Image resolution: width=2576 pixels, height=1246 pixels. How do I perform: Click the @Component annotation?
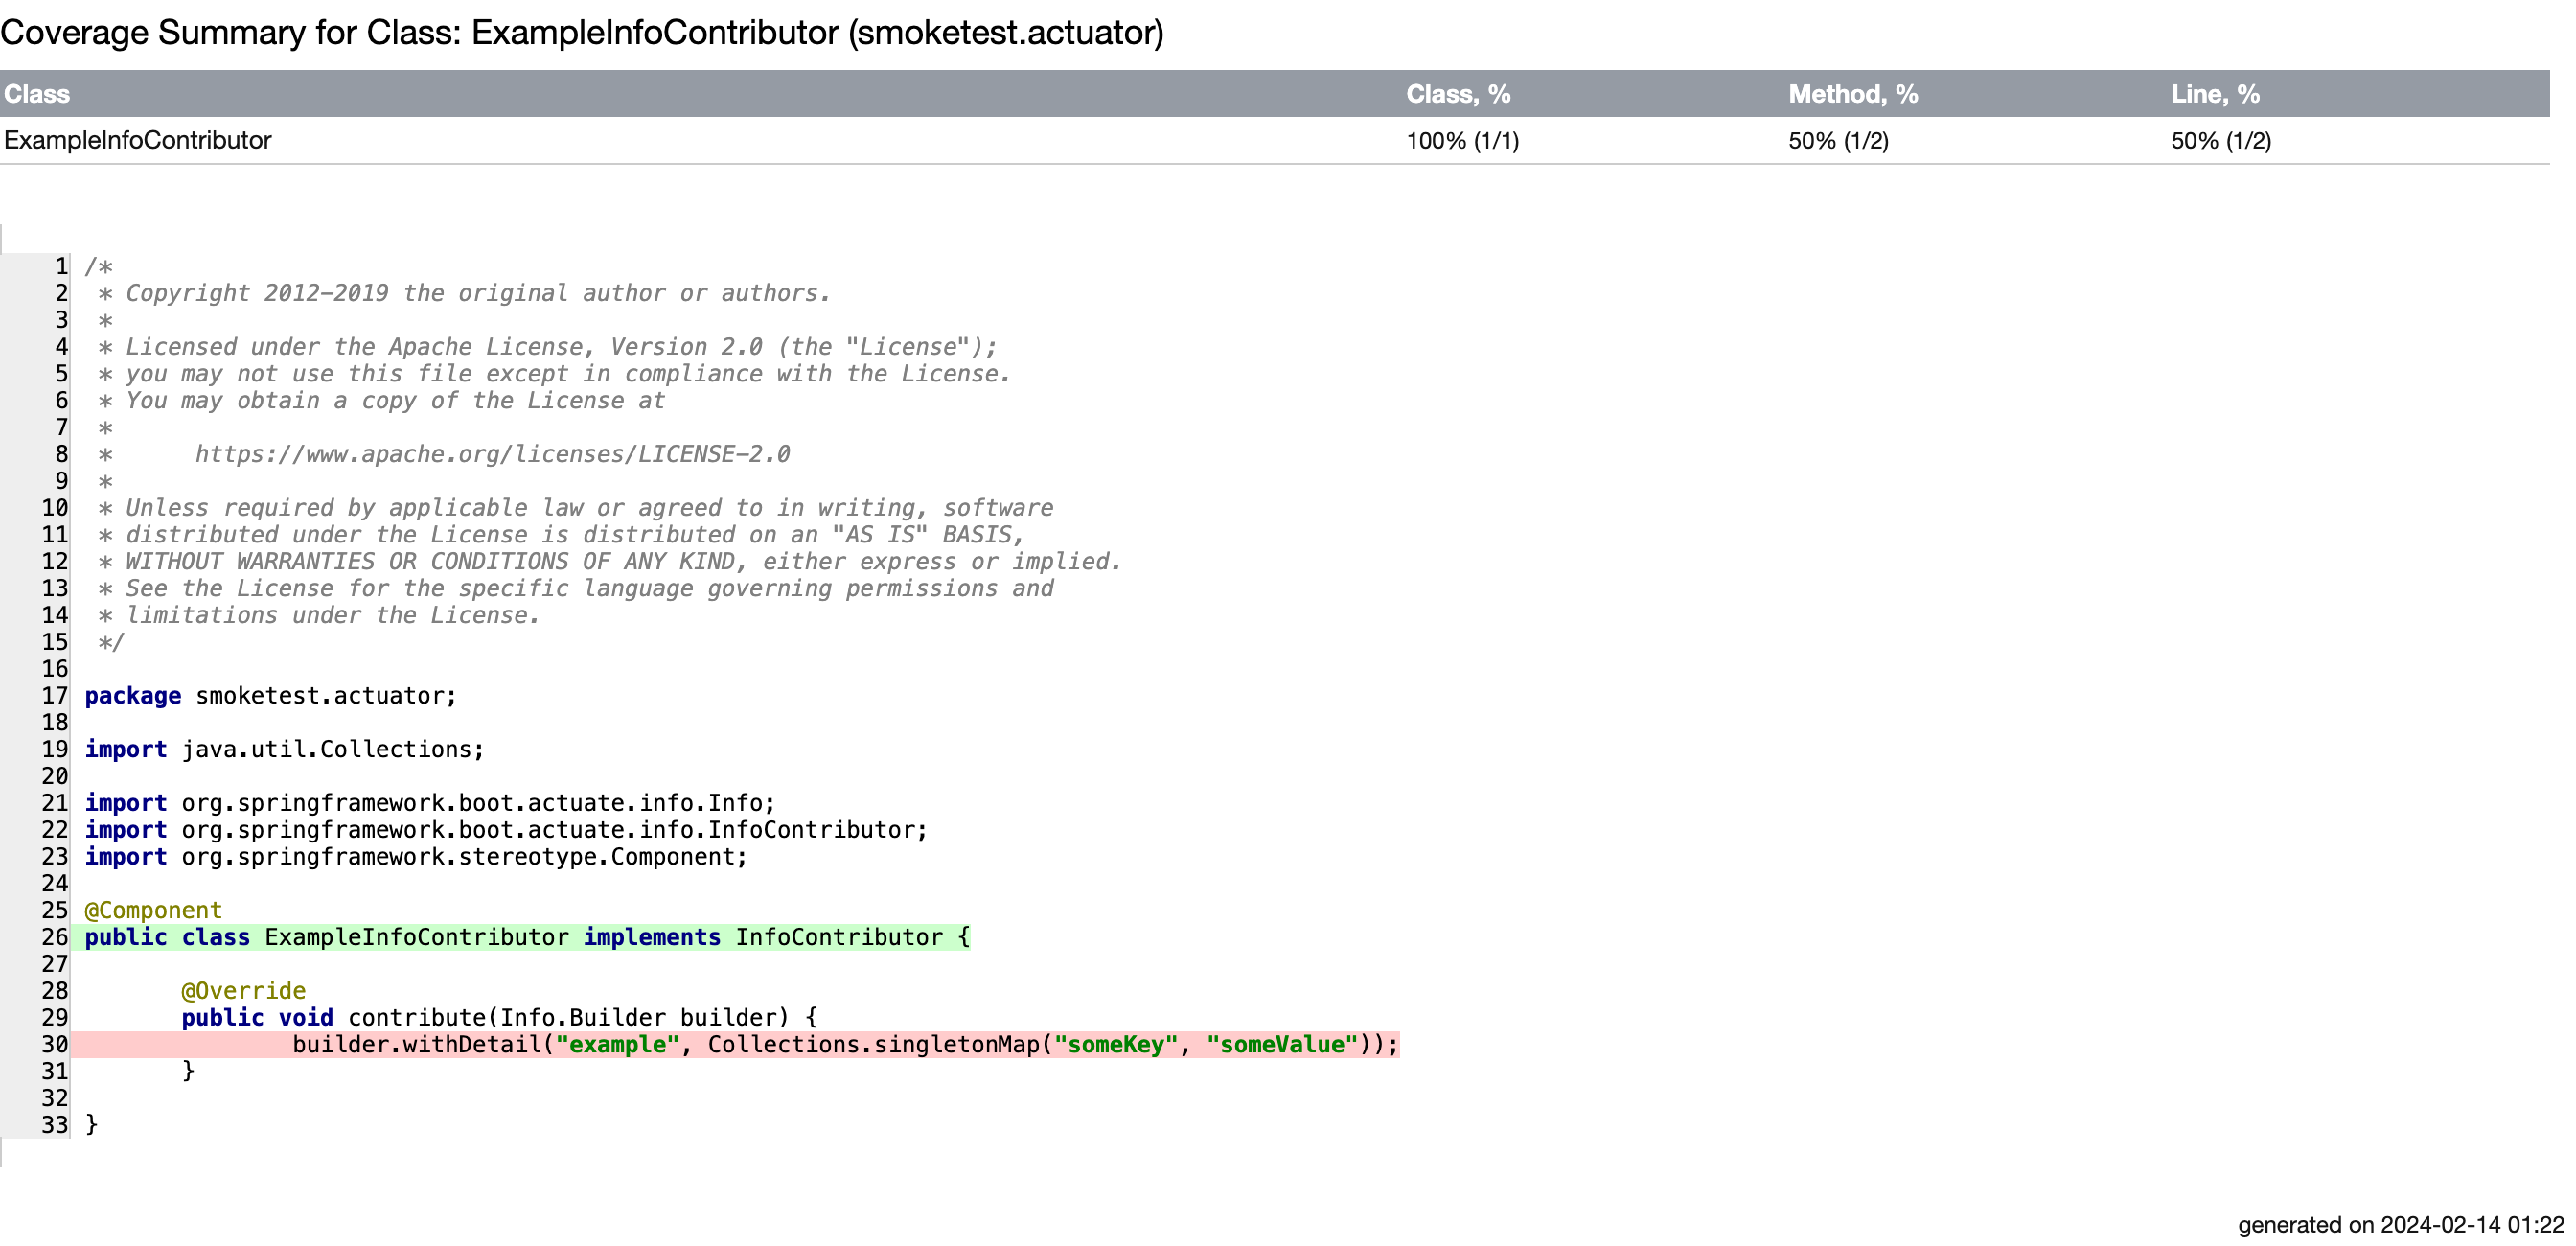click(153, 910)
